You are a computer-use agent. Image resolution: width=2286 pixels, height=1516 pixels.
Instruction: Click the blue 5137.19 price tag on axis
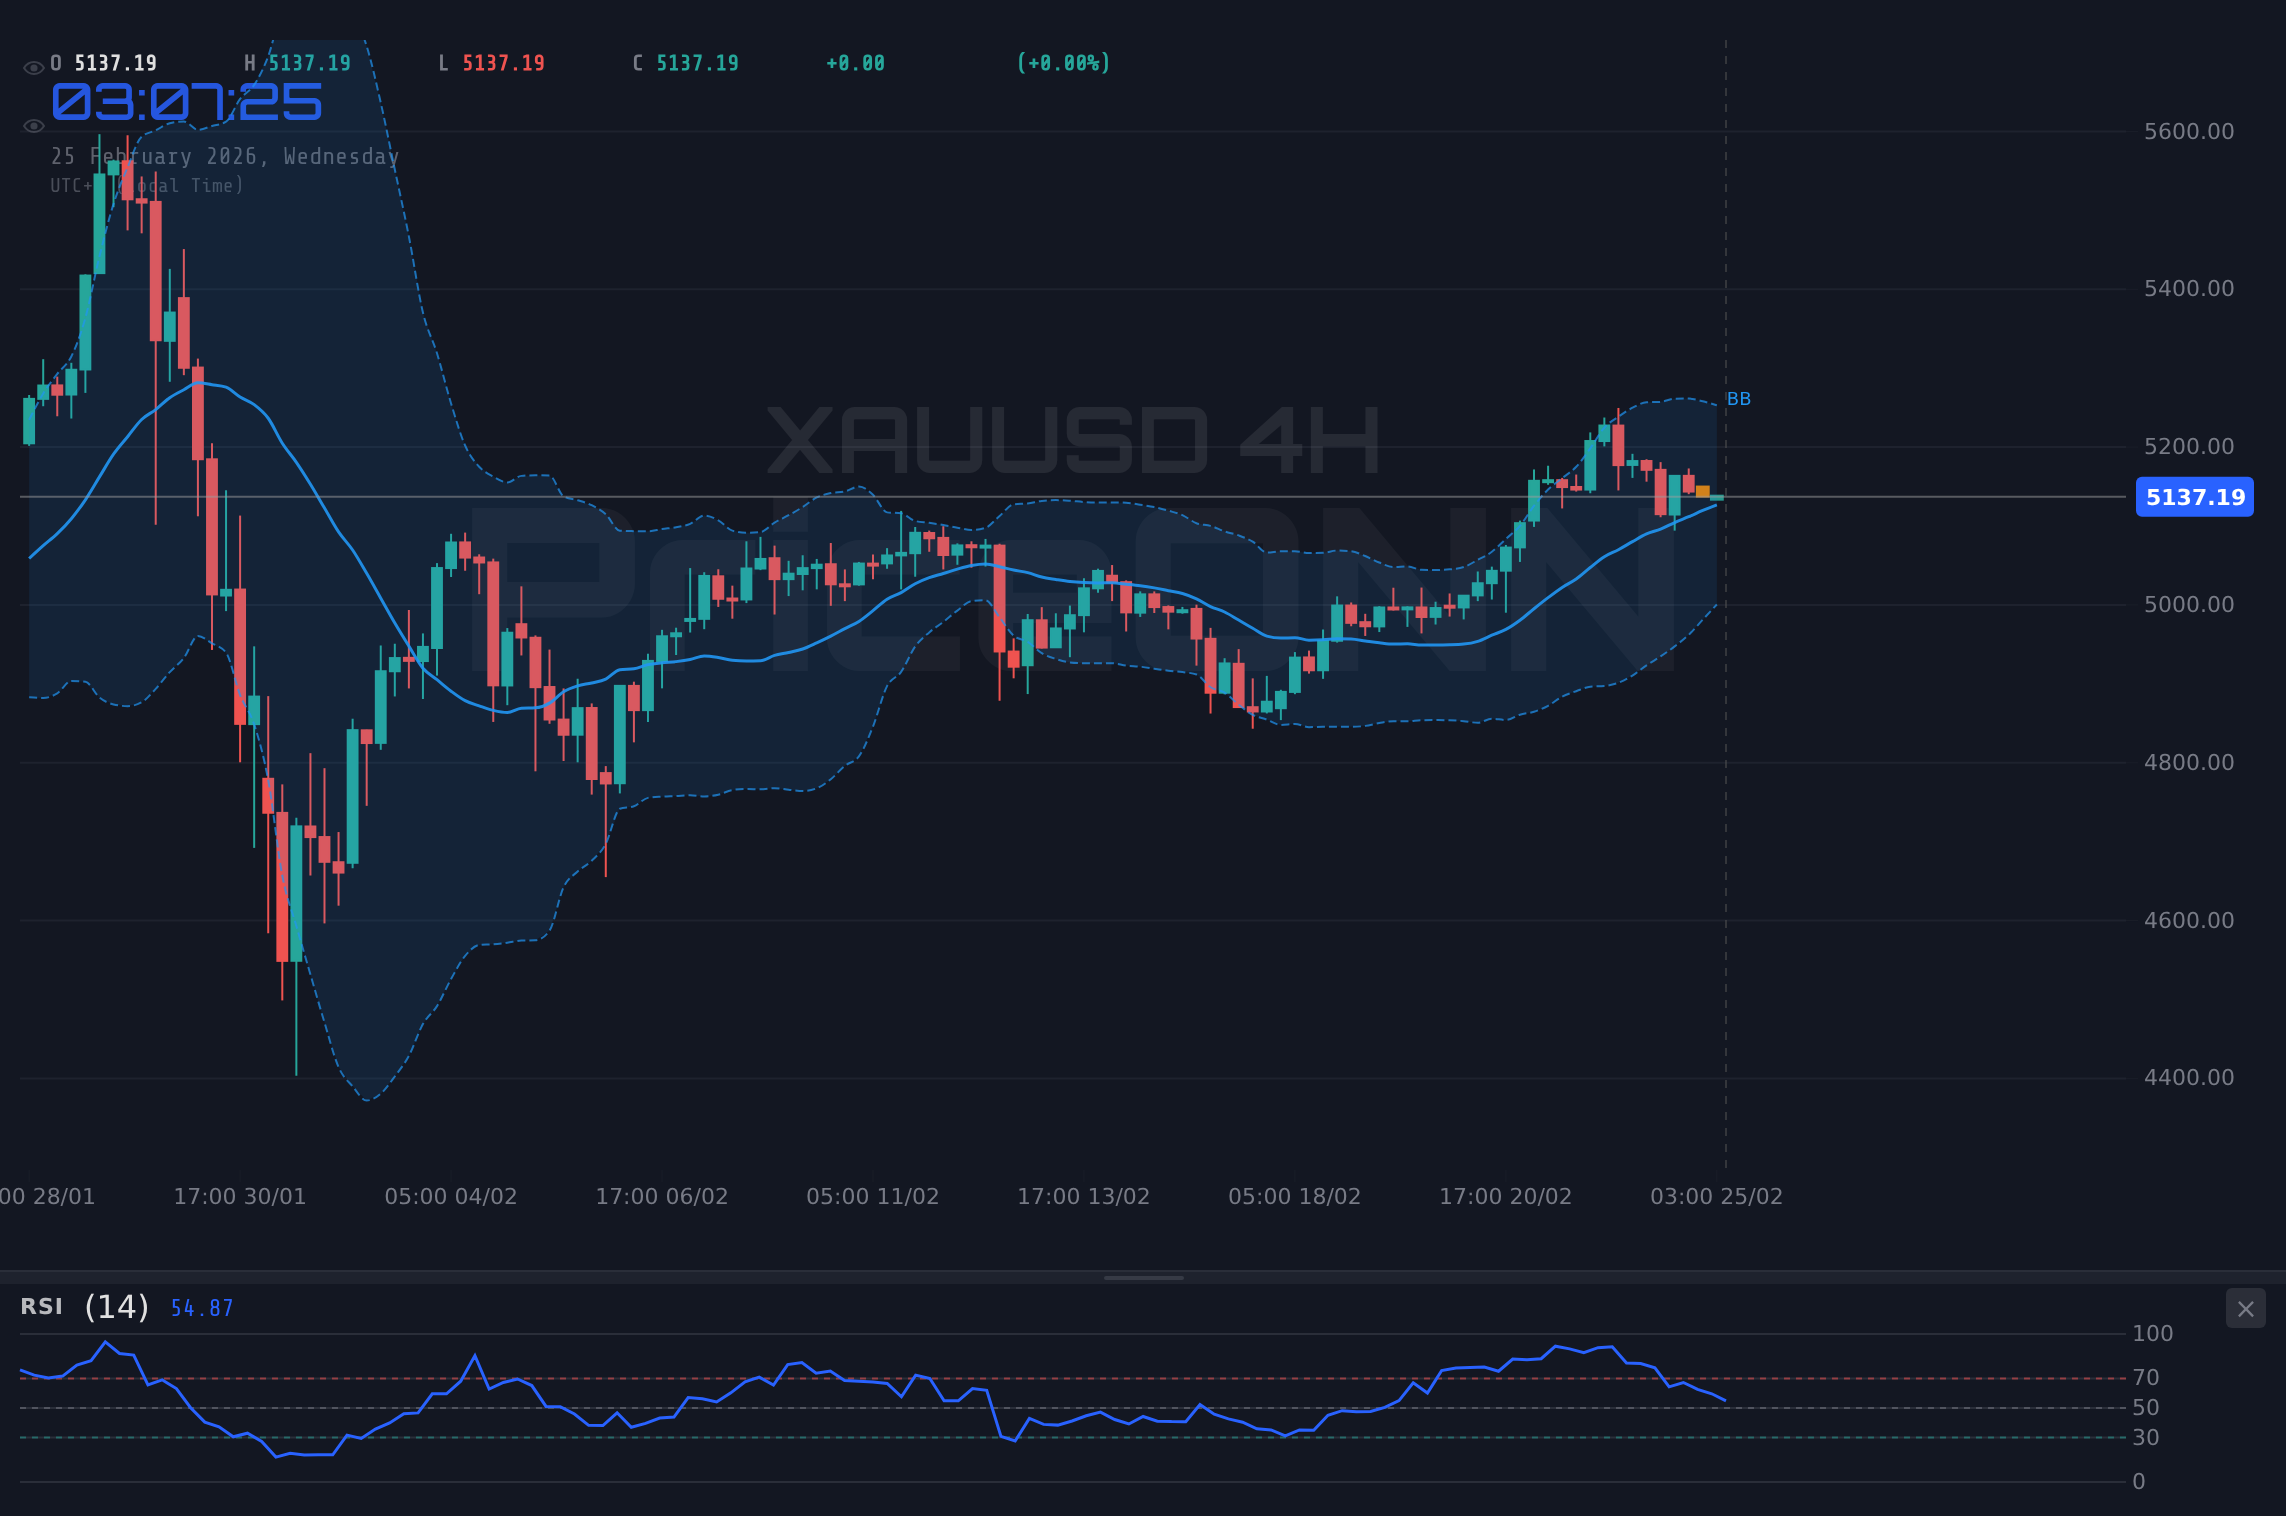[2194, 497]
